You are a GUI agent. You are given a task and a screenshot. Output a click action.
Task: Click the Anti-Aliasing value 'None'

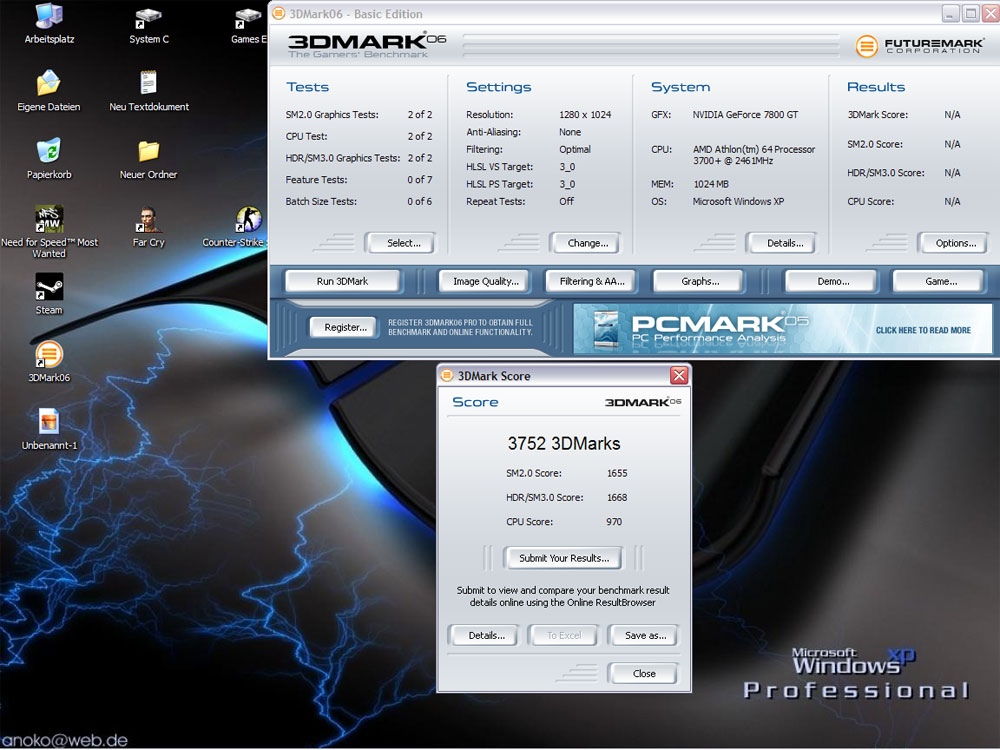[x=570, y=132]
